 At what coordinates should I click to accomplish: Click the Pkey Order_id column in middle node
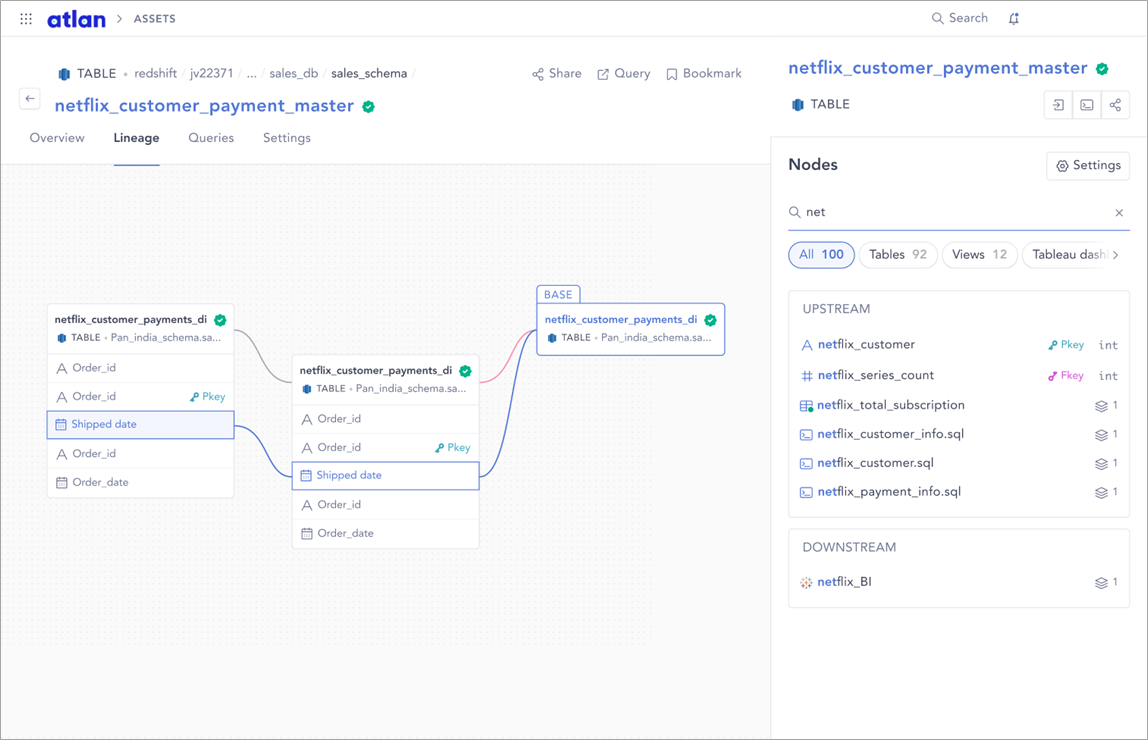tap(386, 448)
